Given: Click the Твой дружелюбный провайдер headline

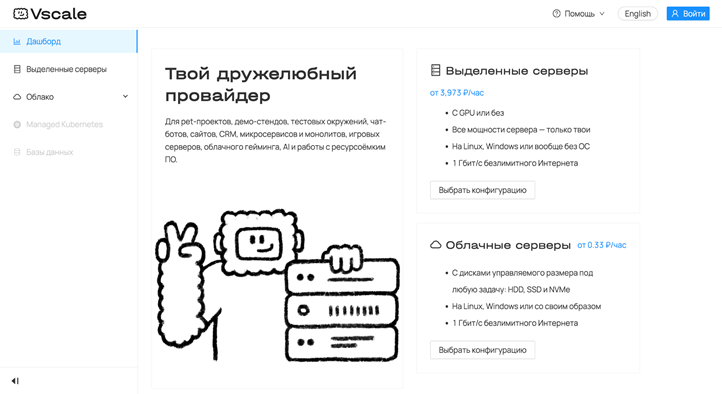Looking at the screenshot, I should tap(261, 84).
